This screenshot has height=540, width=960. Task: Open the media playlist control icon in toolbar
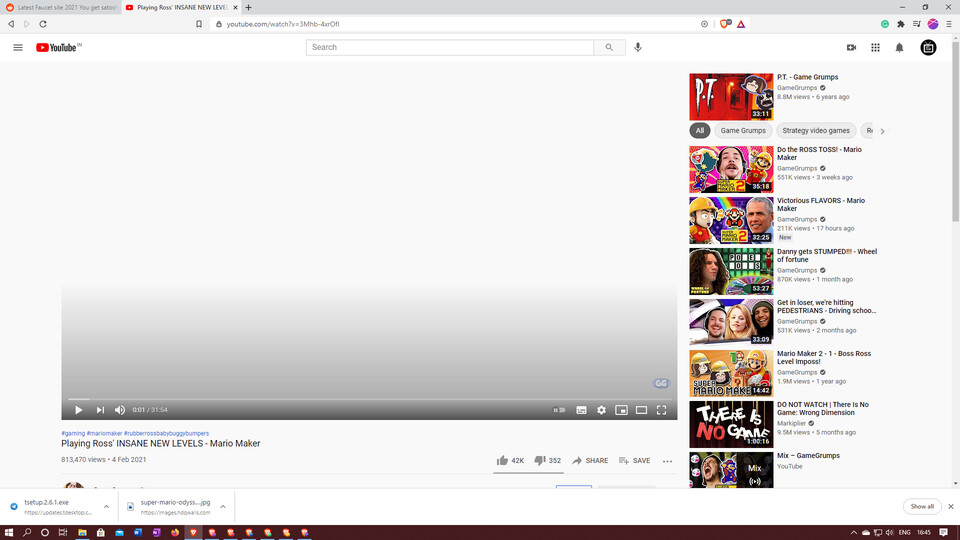point(917,24)
